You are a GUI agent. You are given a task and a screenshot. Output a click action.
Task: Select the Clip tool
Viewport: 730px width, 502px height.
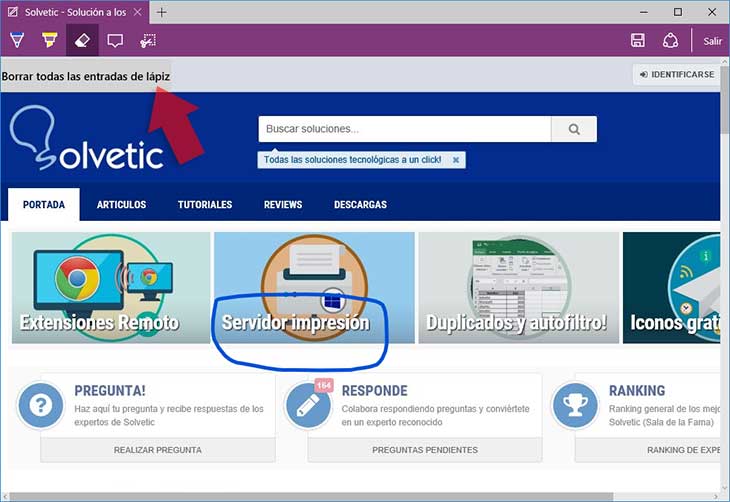coord(148,41)
